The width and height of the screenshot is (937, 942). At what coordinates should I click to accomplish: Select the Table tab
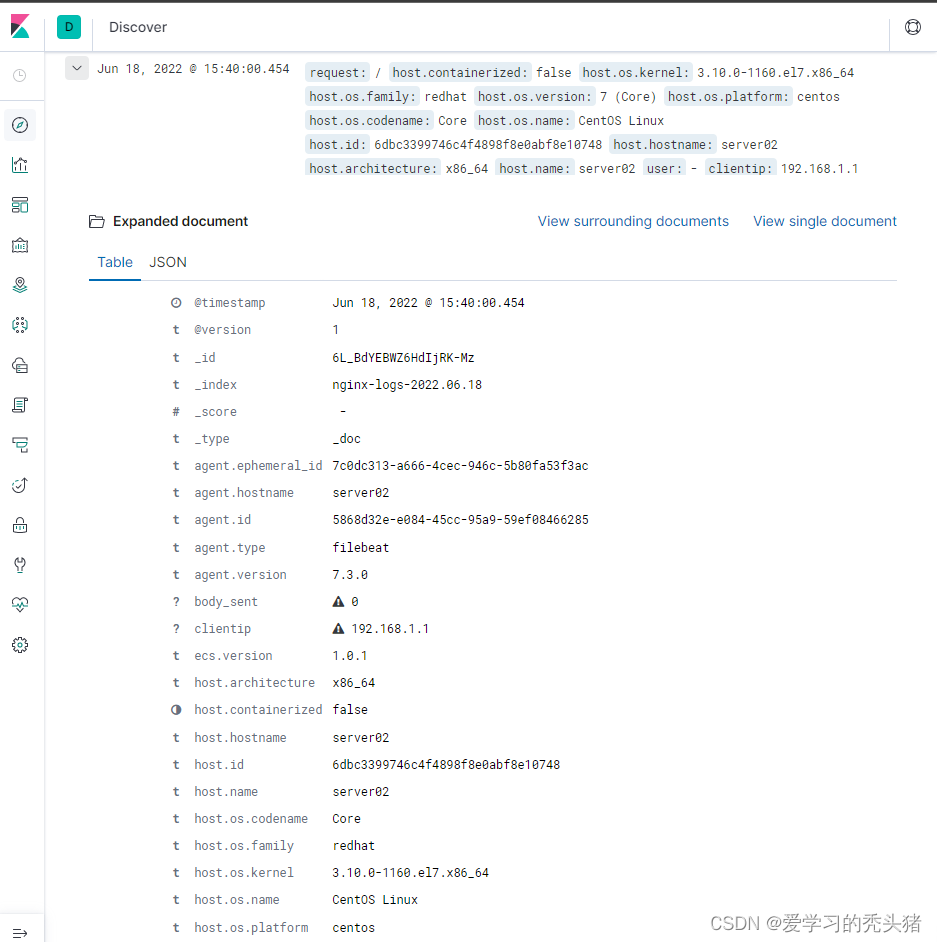[x=114, y=262]
